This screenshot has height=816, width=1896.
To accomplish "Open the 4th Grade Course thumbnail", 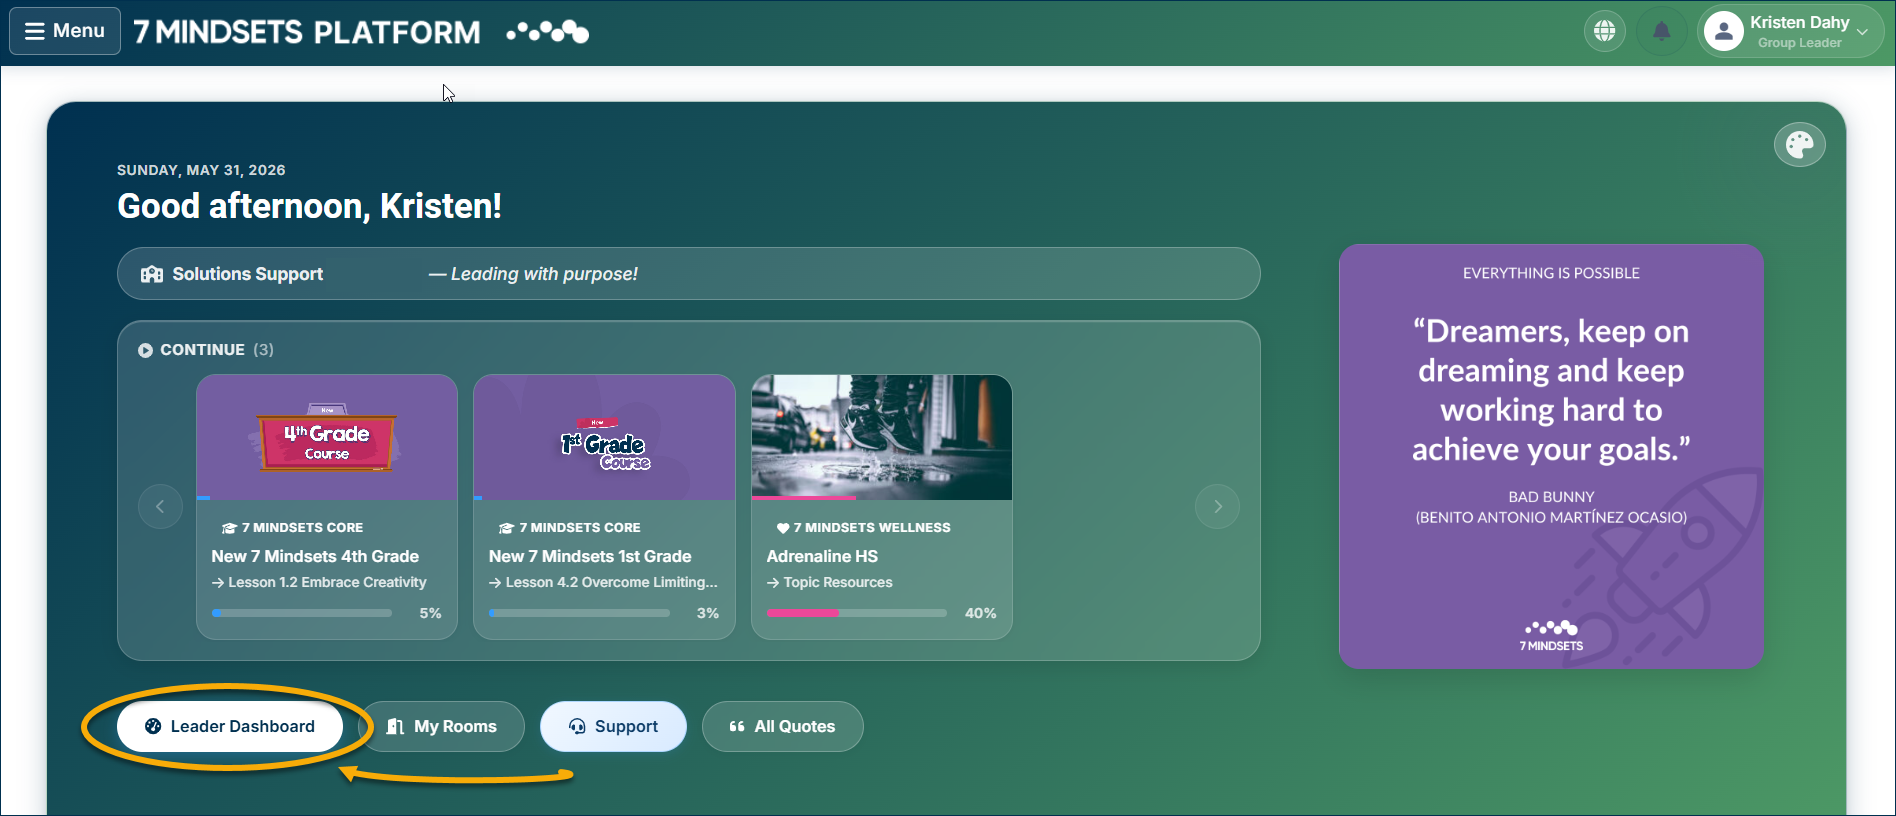I will coord(327,437).
